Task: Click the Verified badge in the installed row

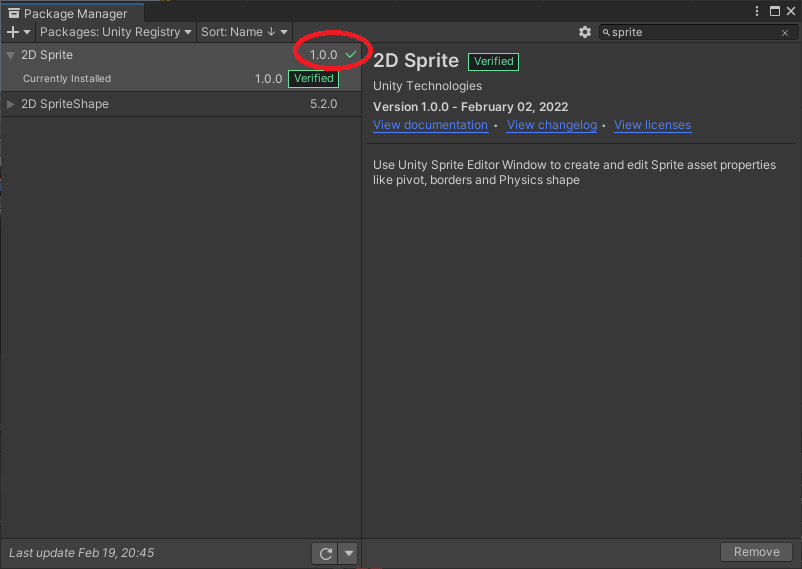Action: click(x=314, y=78)
